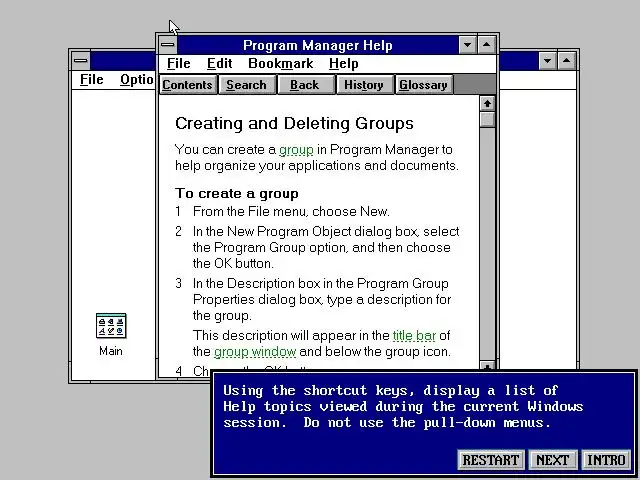Screen dimensions: 640x480
Task: Click the INTRO button in tutorial box
Action: tap(606, 460)
